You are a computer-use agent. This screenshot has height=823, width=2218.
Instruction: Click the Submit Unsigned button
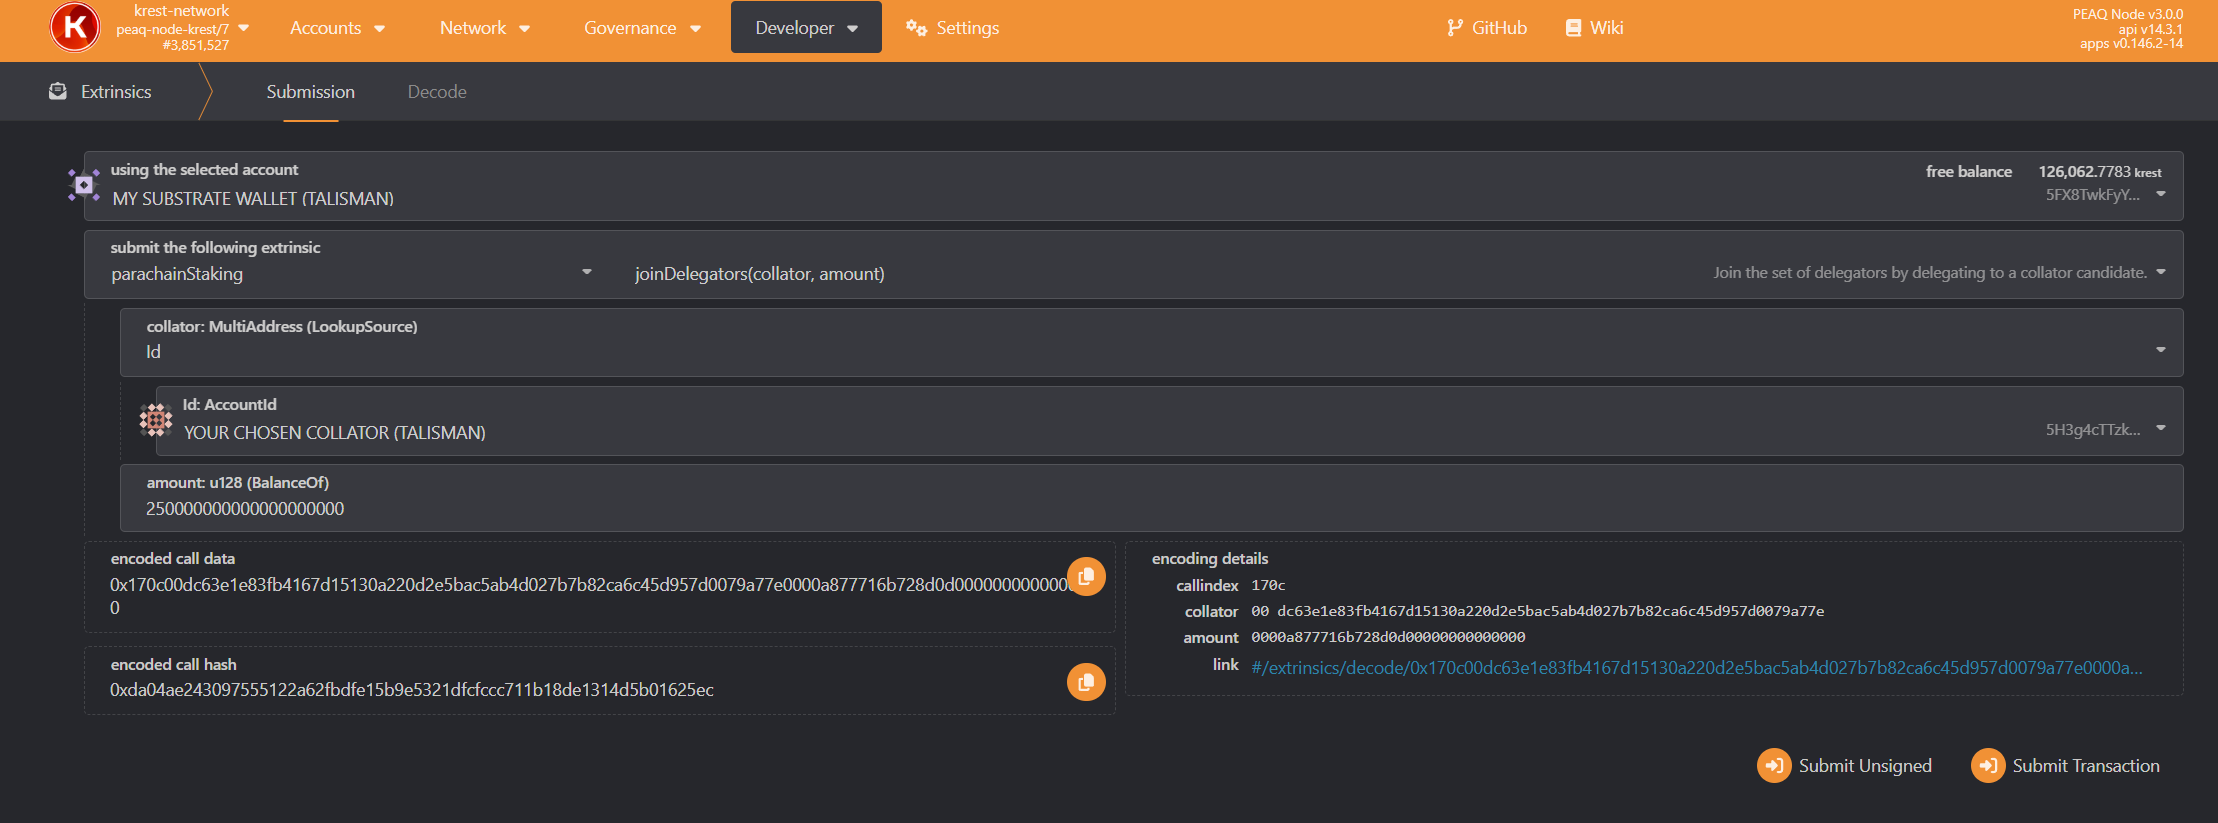point(1846,766)
